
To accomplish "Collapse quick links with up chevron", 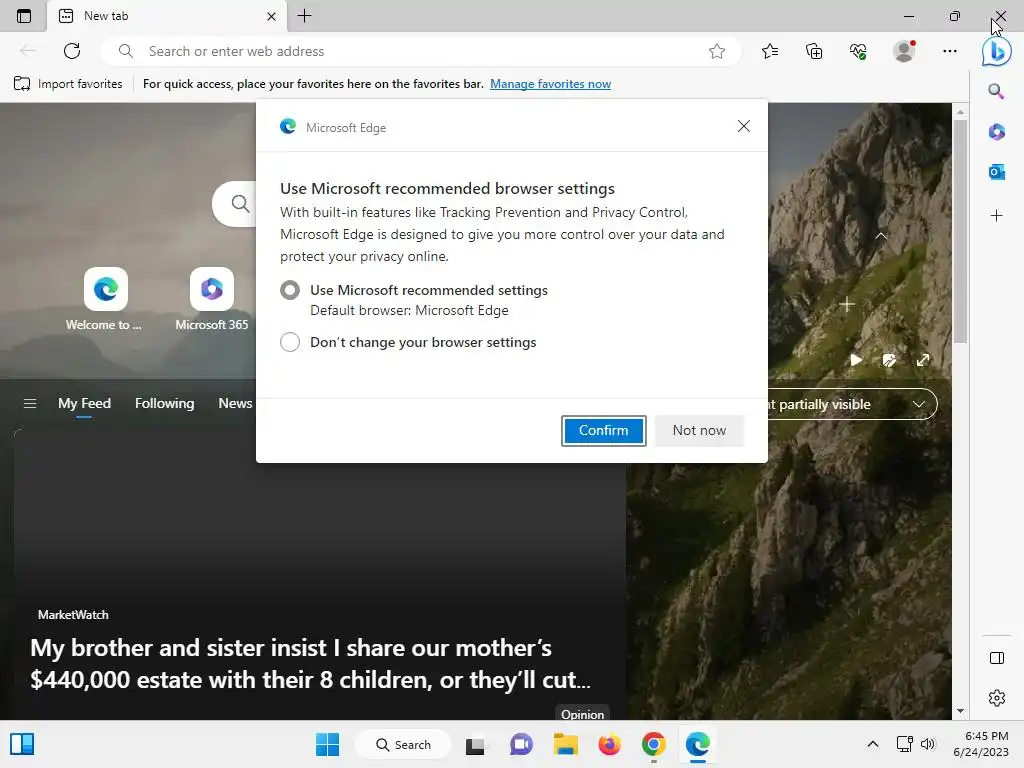I will pyautogui.click(x=881, y=236).
